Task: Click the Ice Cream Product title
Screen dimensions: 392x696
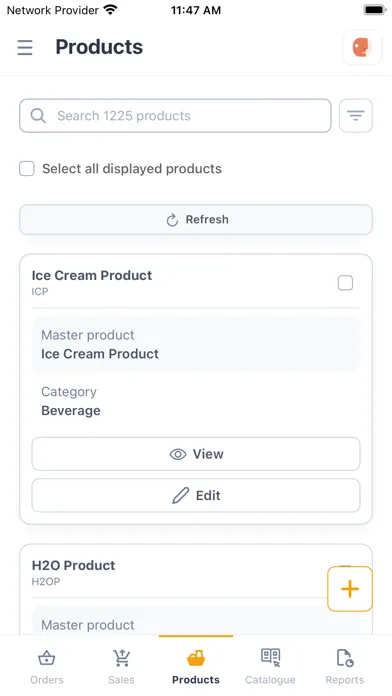Action: tap(92, 275)
